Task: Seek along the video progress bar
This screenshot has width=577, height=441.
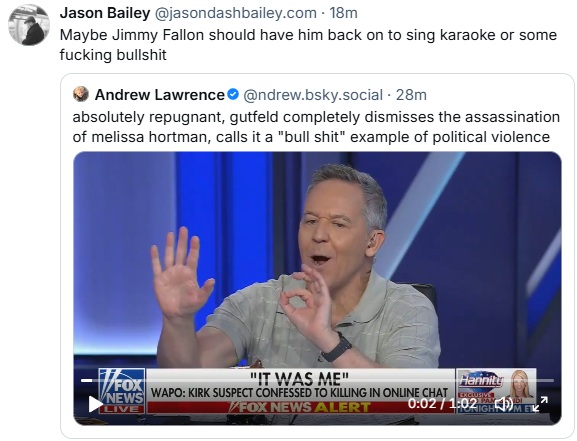Action: (317, 380)
